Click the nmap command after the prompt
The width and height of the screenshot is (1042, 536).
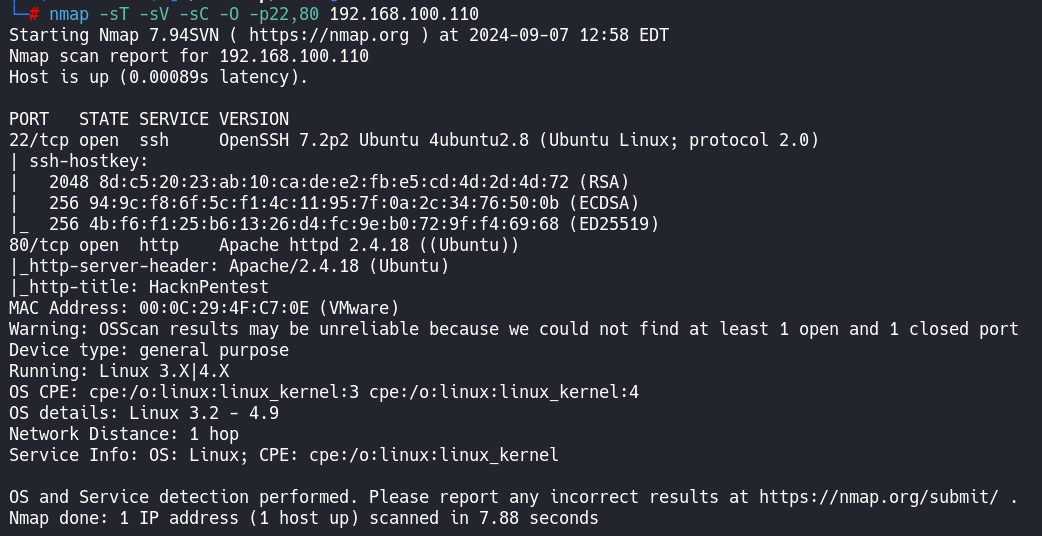point(68,14)
